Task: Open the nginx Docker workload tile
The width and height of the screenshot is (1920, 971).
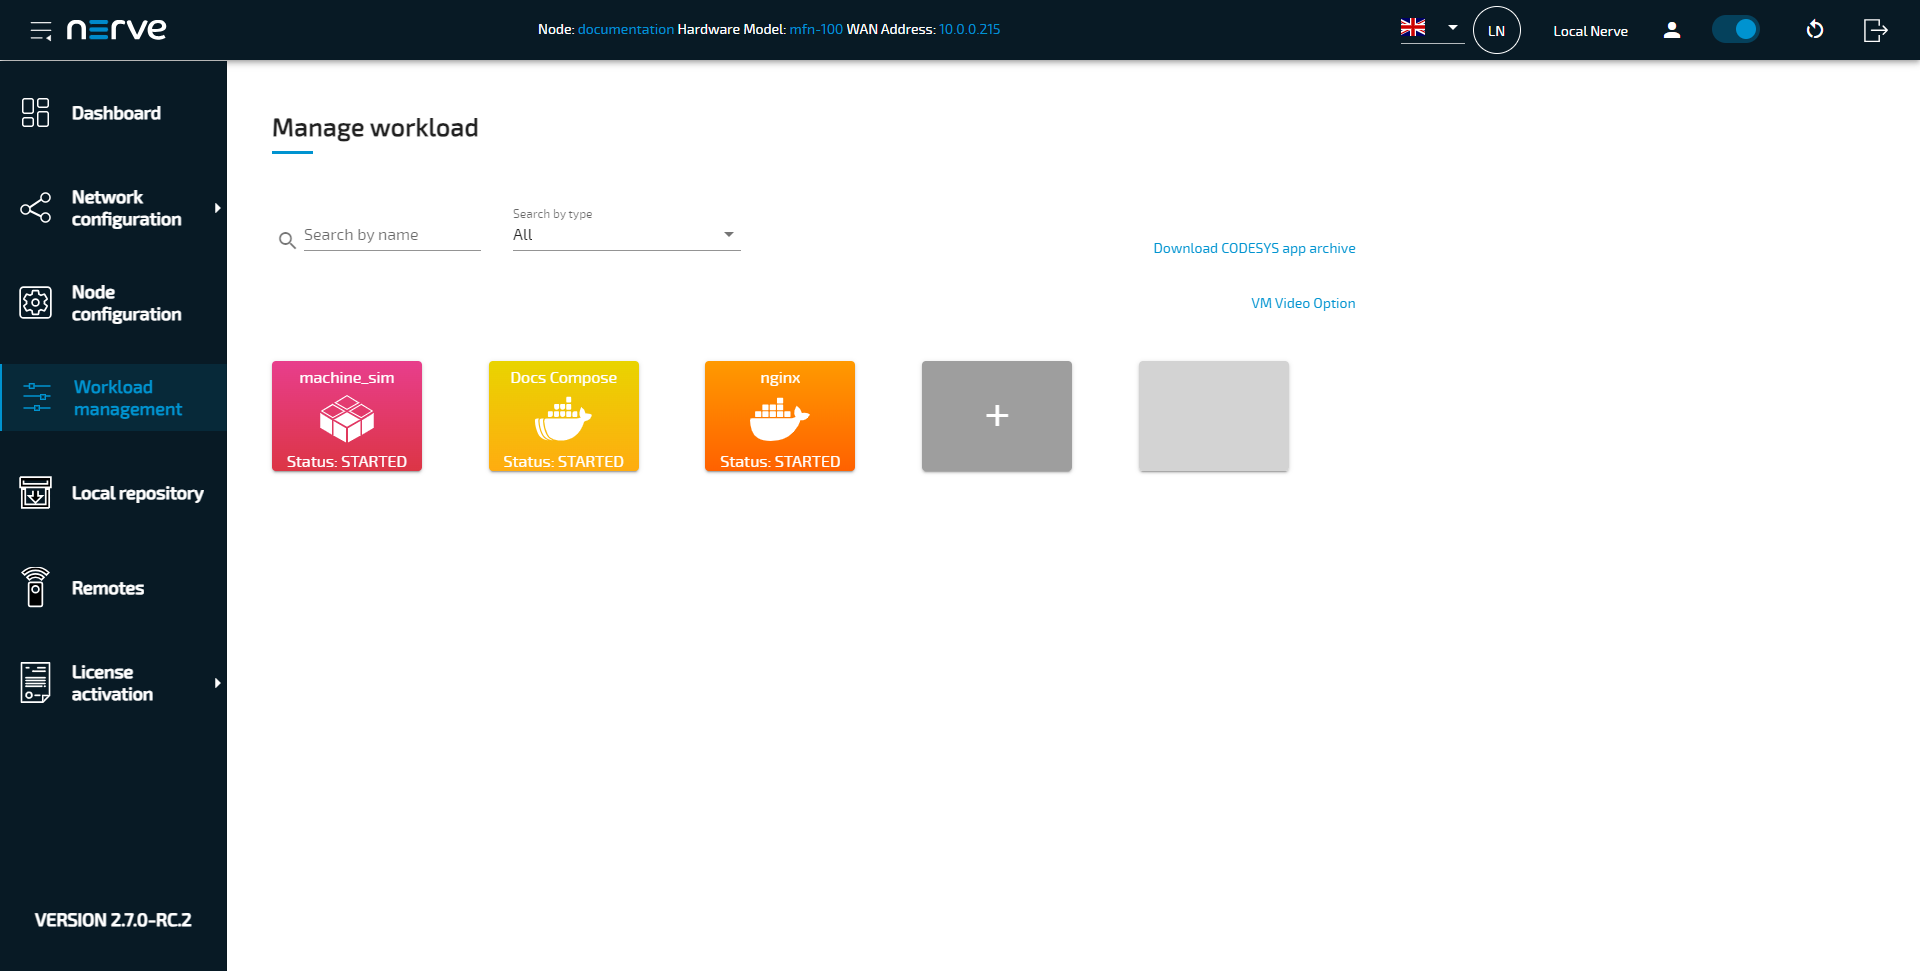Action: pyautogui.click(x=780, y=416)
